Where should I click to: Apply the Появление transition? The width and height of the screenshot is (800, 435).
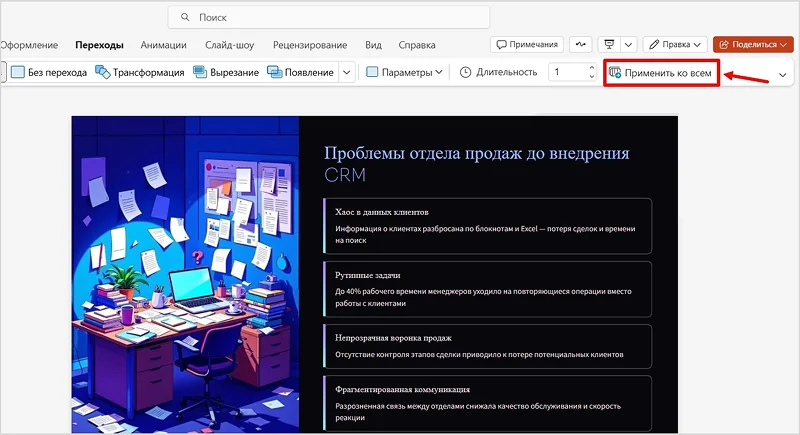301,72
